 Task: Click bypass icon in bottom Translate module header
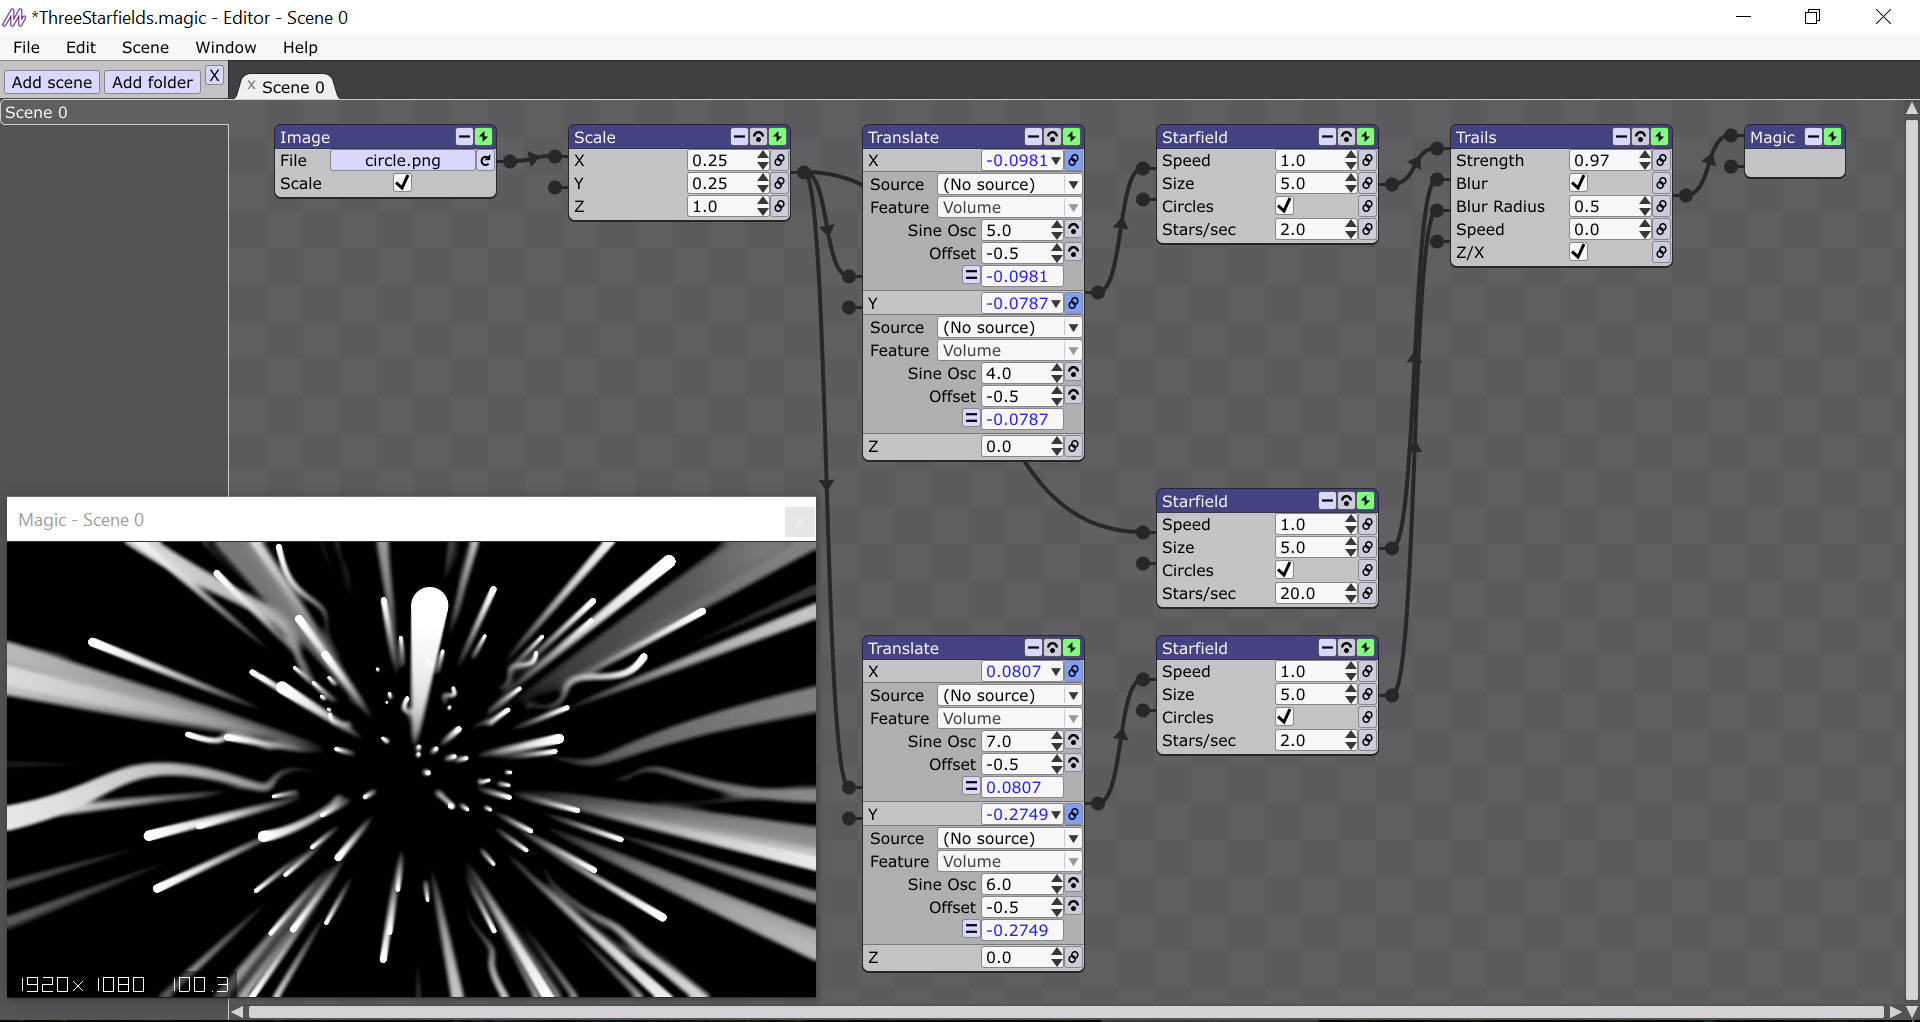(1052, 648)
